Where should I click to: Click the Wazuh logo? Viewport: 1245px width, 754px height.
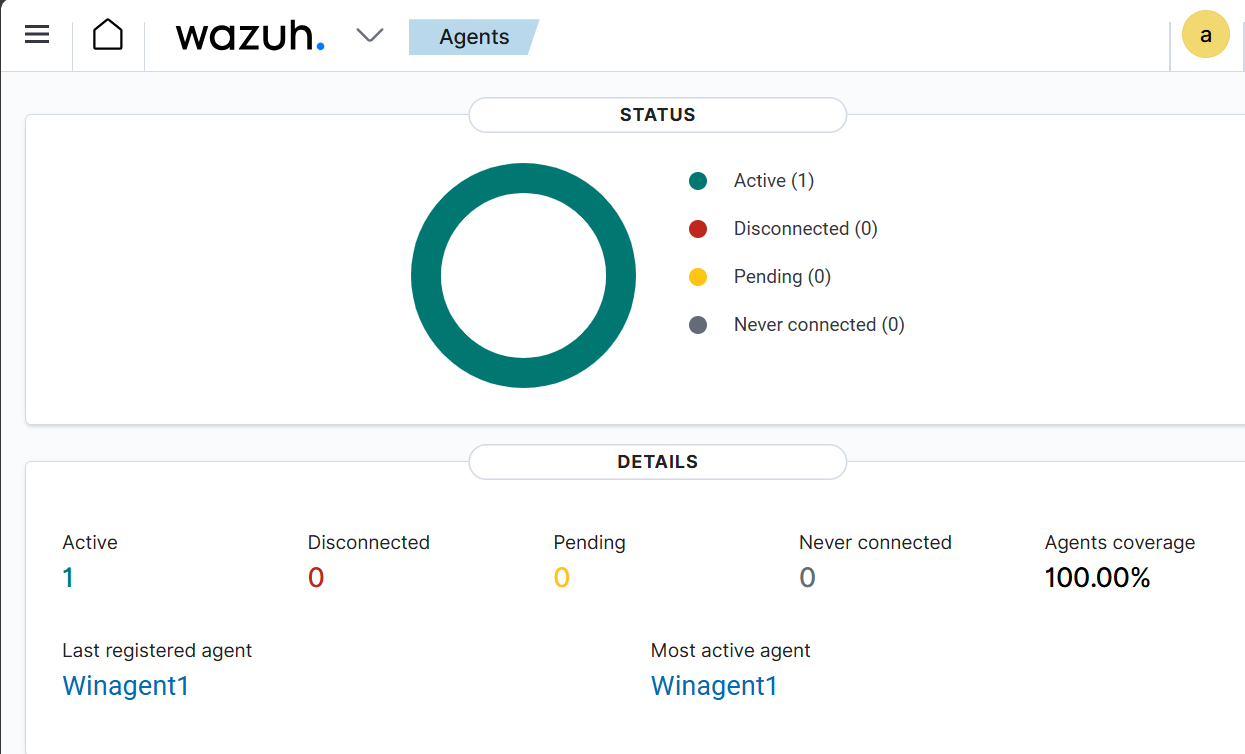click(x=250, y=37)
